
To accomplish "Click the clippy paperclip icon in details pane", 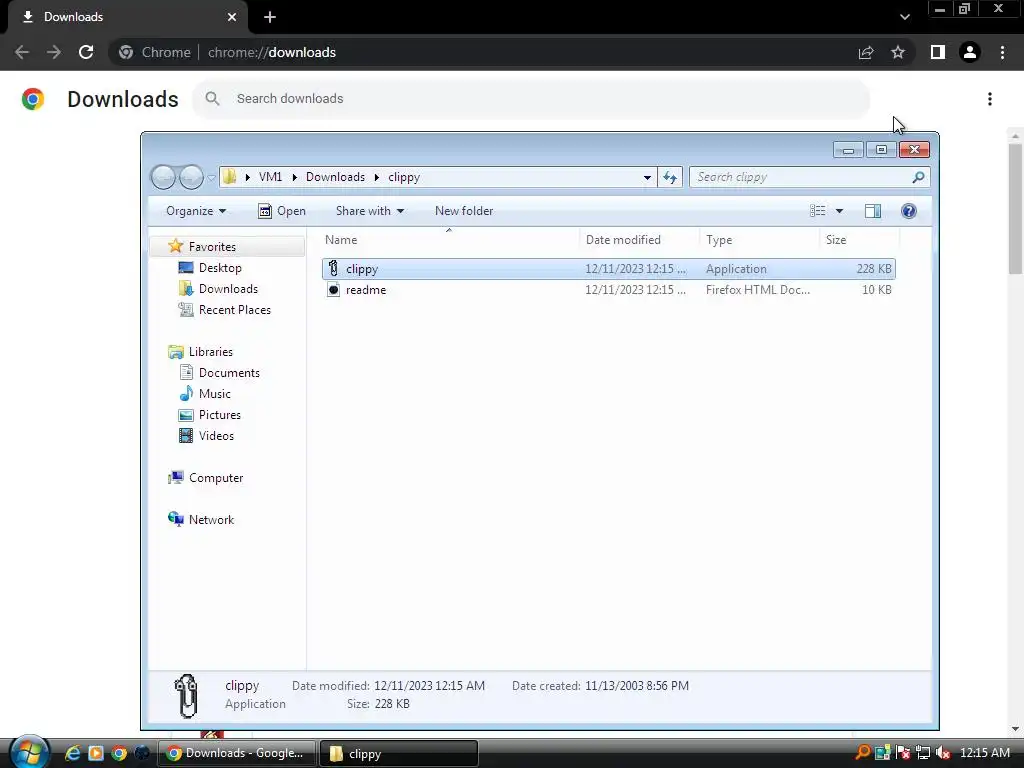I will 186,696.
